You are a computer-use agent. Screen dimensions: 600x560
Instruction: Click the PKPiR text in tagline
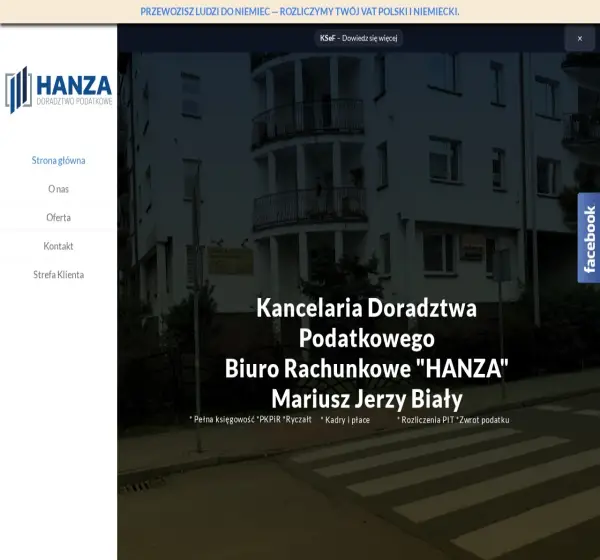click(x=269, y=420)
